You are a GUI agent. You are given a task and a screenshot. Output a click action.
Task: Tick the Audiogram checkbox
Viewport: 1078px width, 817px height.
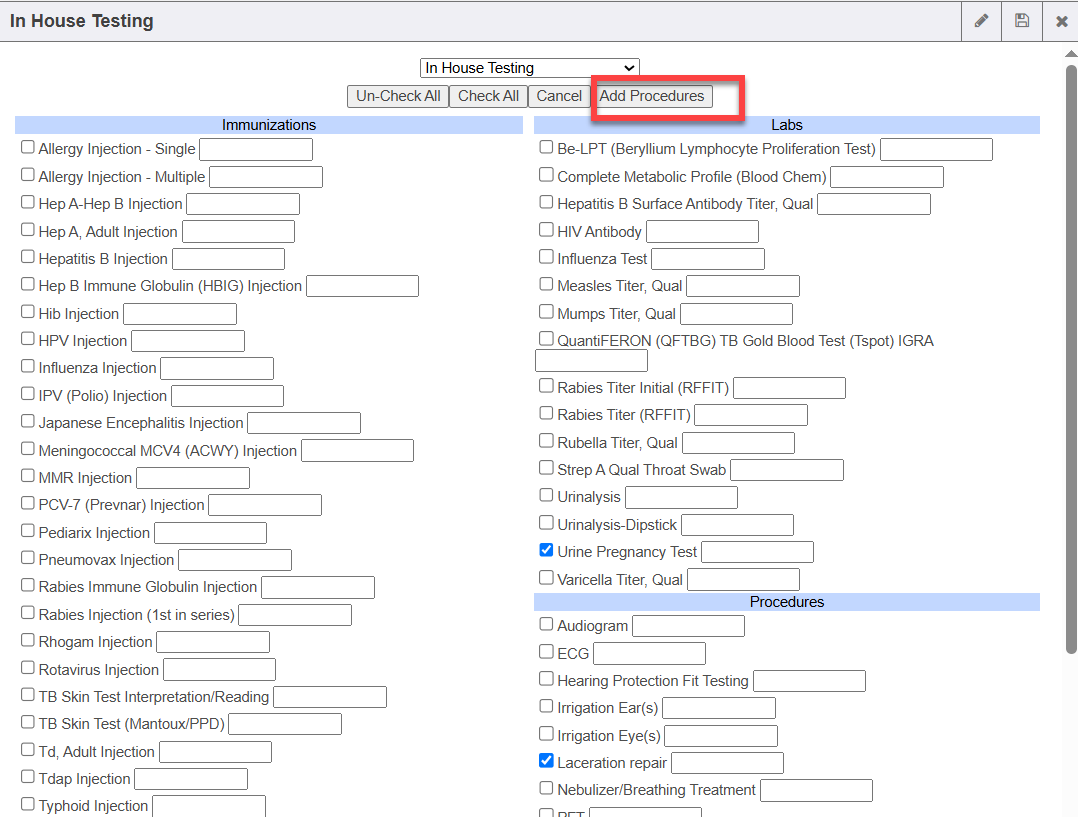tap(546, 624)
